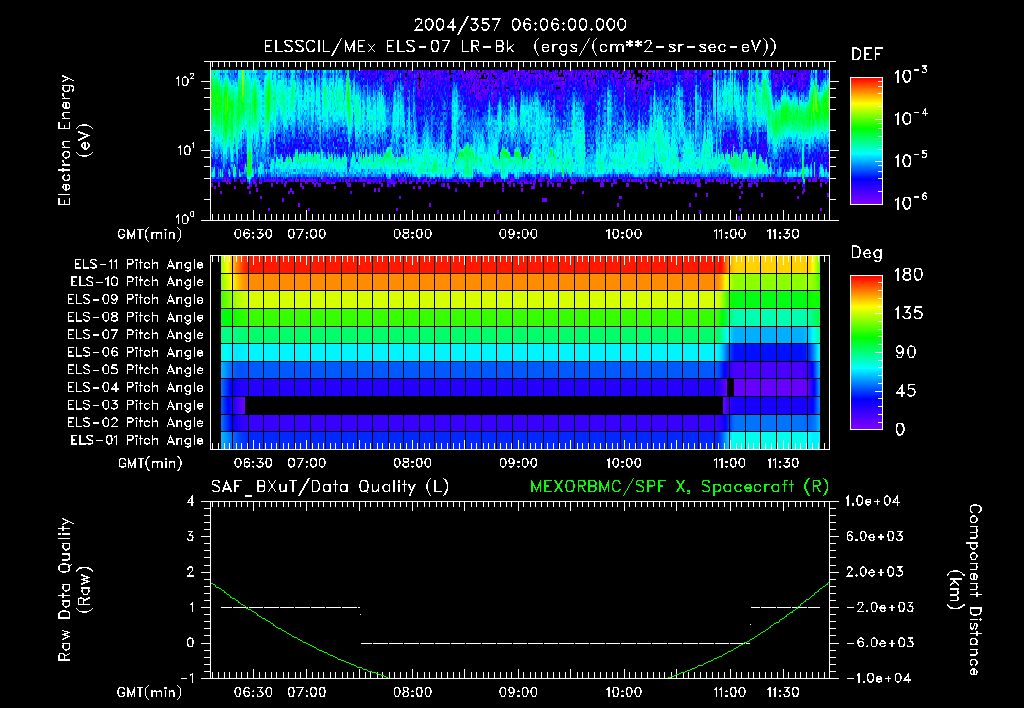
Task: Select the ELS-10 Pitch Angle row label
Action: click(x=137, y=282)
